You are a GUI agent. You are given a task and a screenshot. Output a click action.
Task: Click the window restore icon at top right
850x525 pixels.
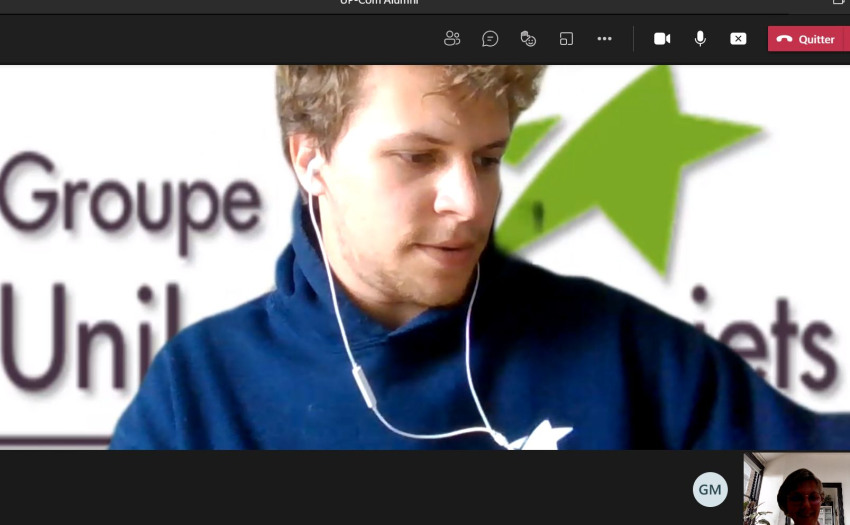[838, 3]
